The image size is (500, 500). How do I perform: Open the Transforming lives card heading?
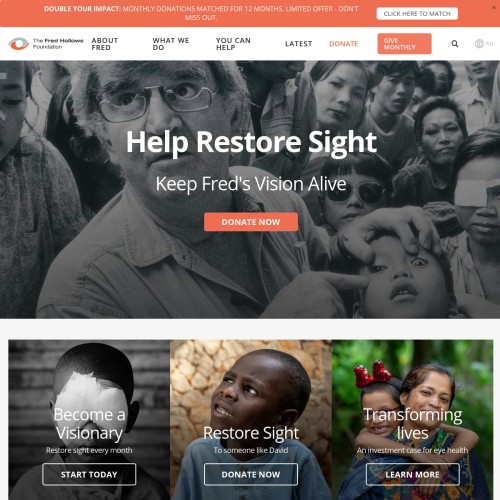click(x=412, y=424)
